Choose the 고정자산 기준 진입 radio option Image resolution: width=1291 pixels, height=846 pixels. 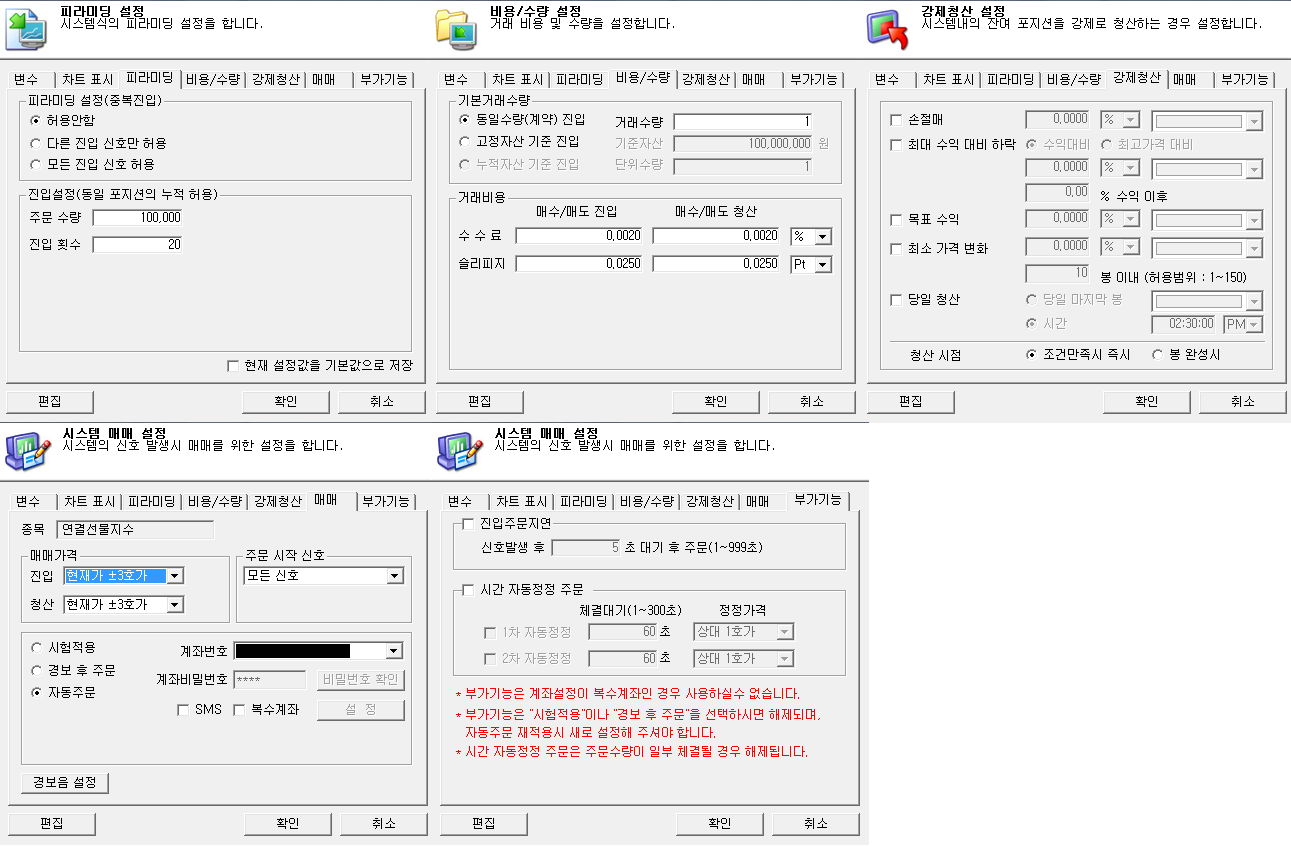click(x=465, y=142)
